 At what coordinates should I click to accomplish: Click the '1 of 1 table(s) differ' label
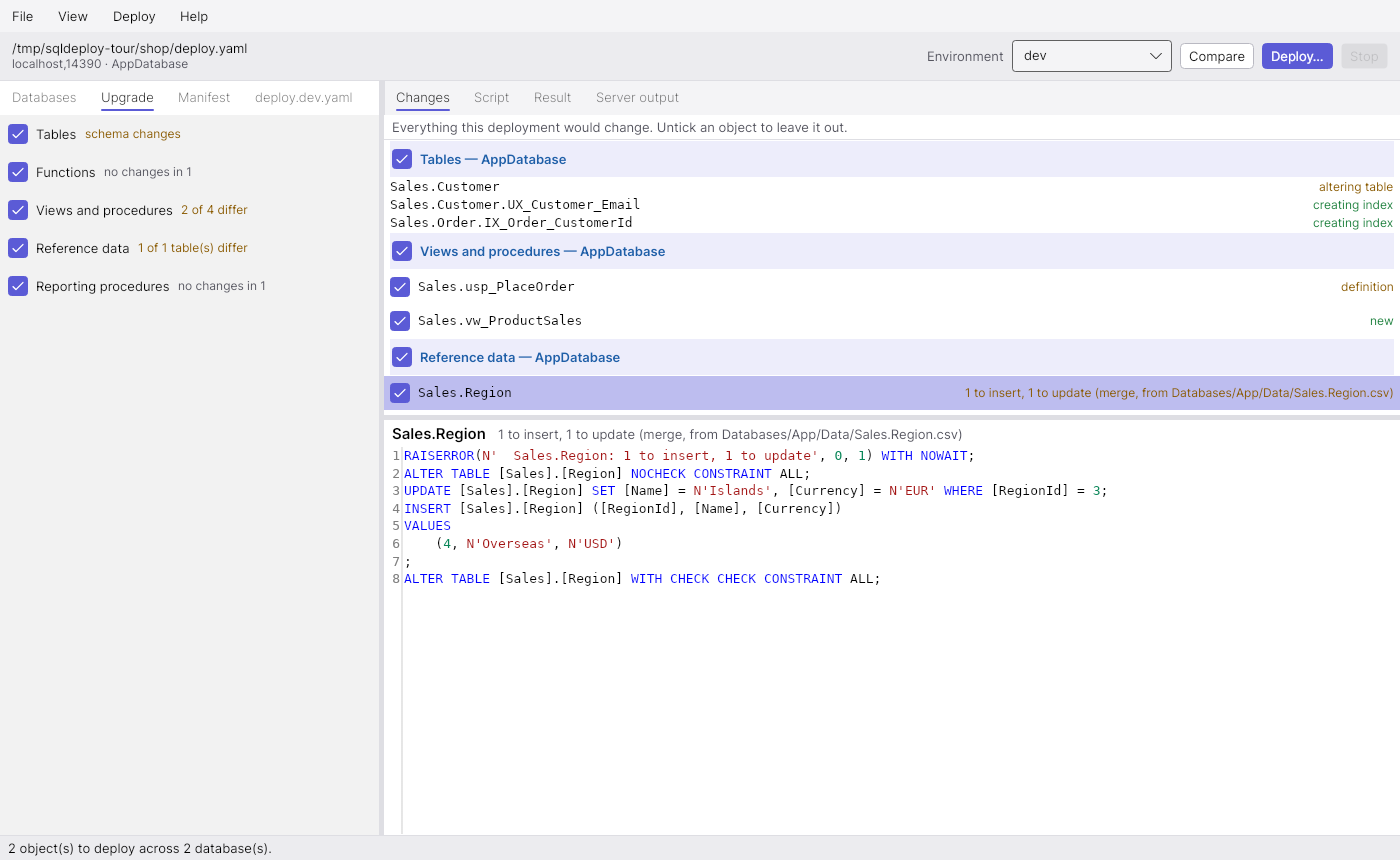[x=193, y=248]
